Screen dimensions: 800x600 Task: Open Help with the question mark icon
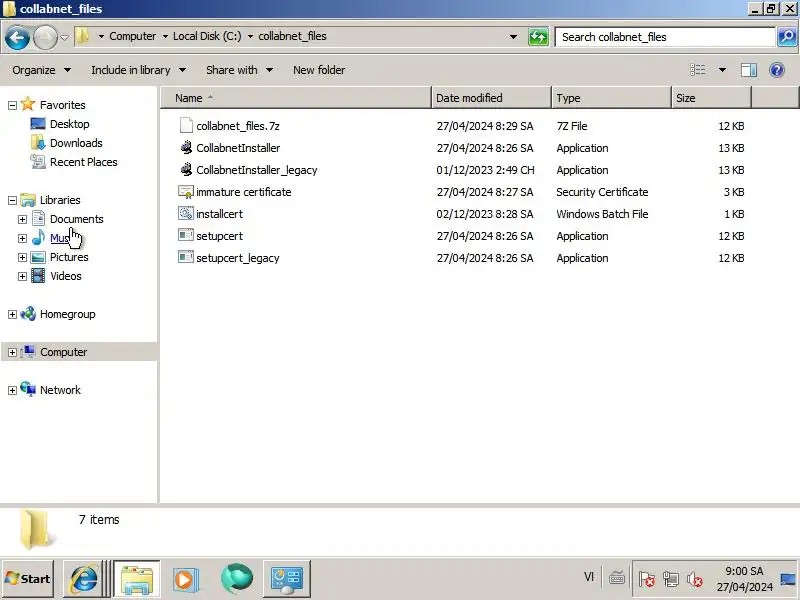(x=777, y=70)
